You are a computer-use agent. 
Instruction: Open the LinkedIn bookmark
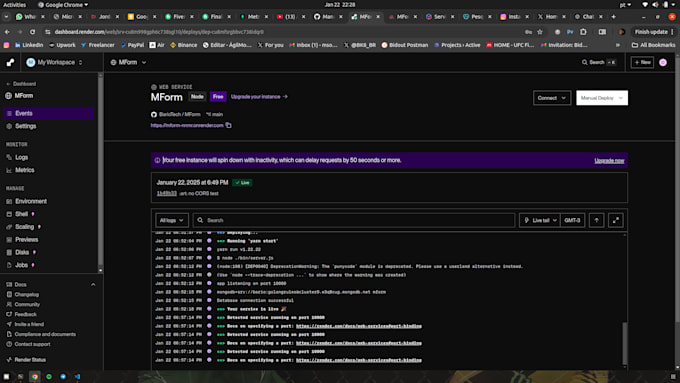29,45
